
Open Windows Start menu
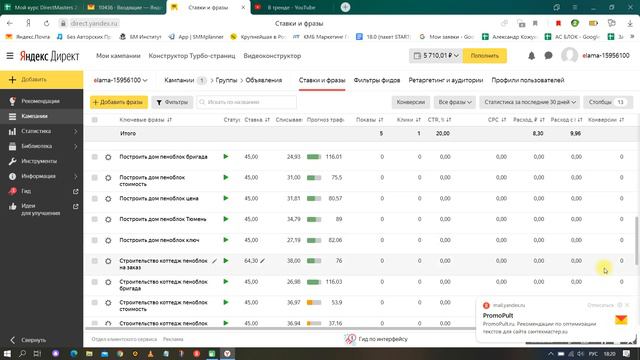(7, 353)
